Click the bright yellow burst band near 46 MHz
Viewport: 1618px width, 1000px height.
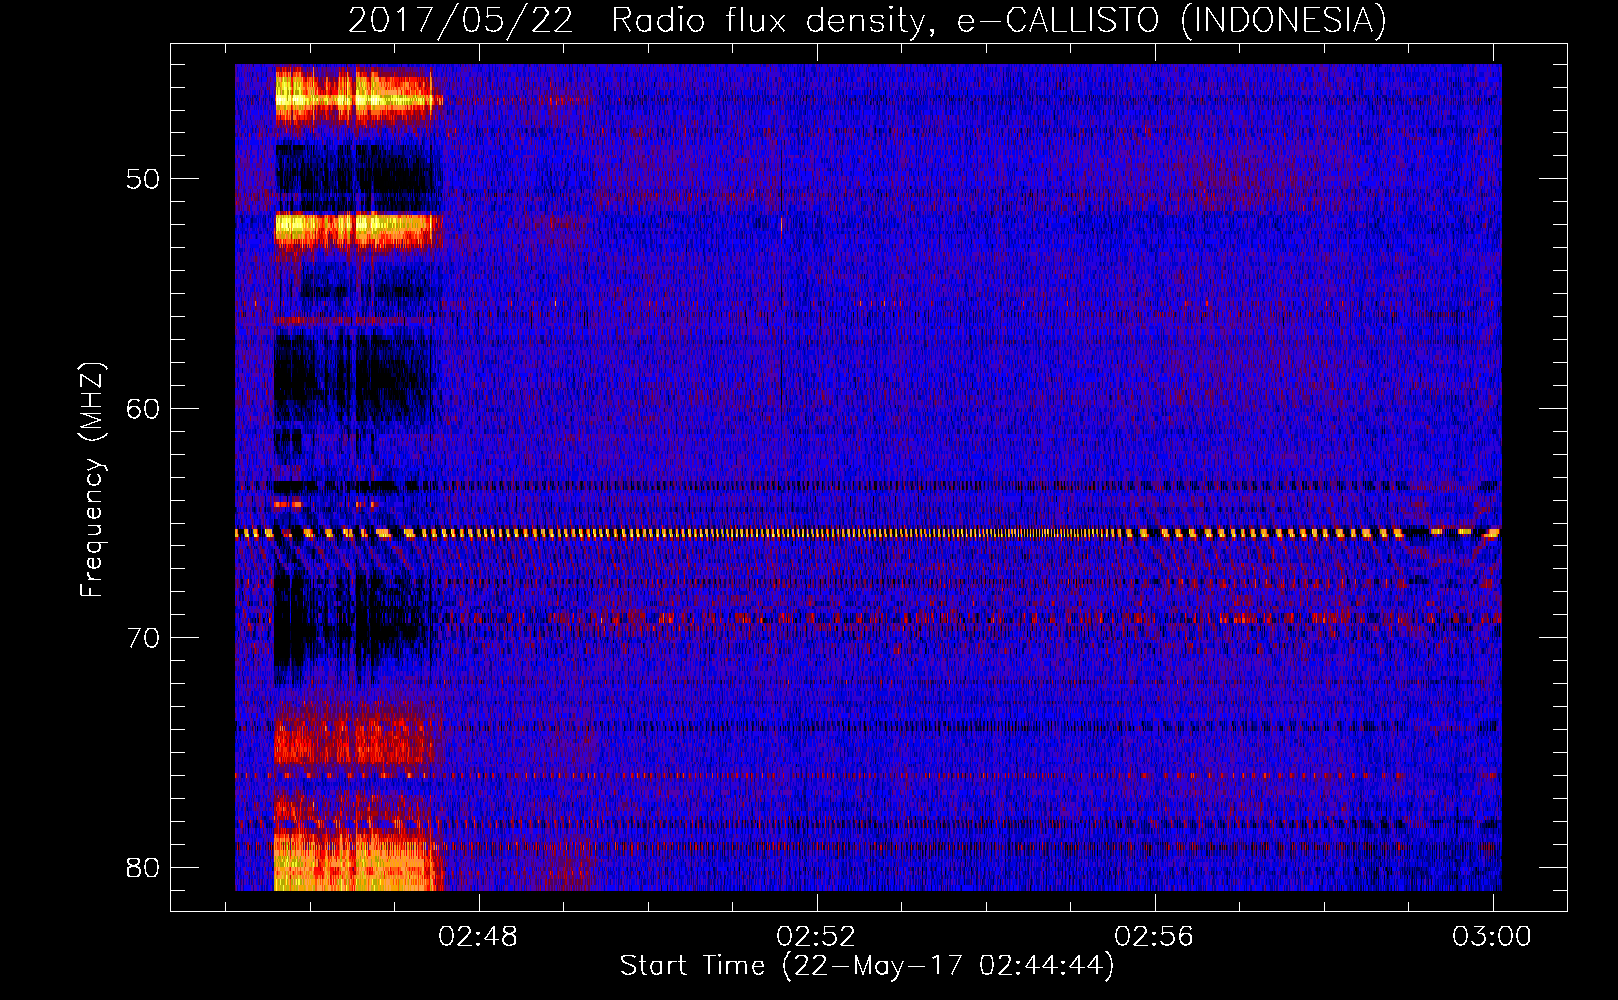(356, 97)
